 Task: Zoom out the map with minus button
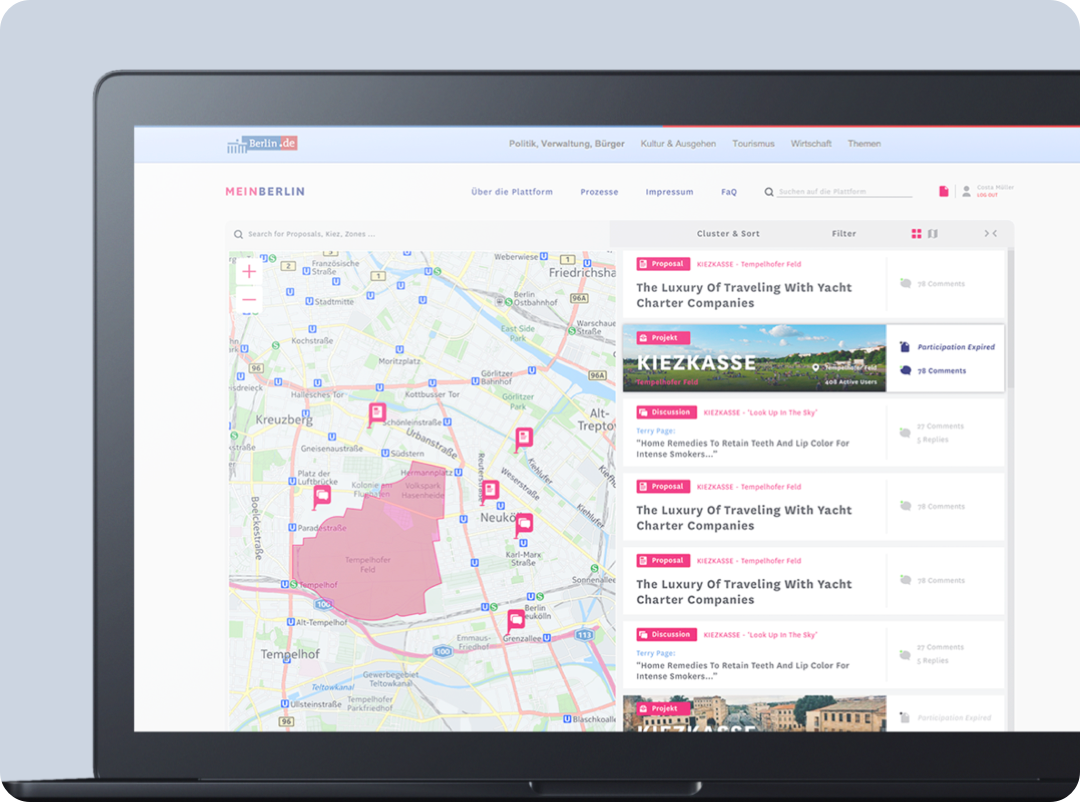(249, 300)
